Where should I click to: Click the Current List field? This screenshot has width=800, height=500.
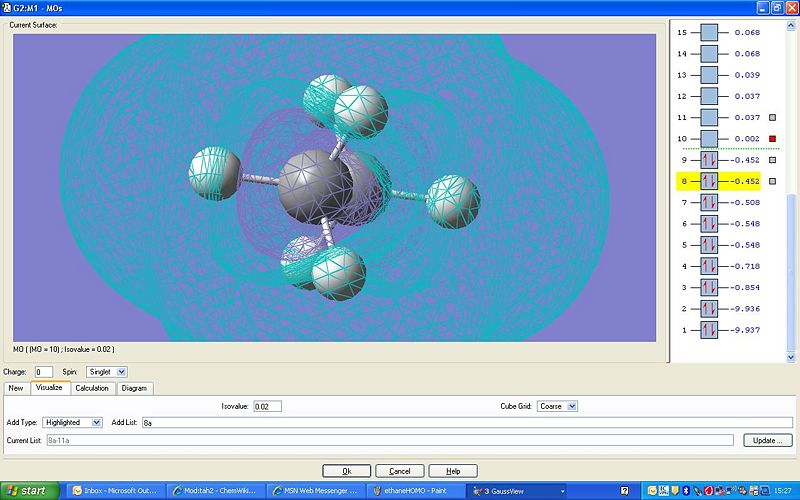(x=390, y=440)
